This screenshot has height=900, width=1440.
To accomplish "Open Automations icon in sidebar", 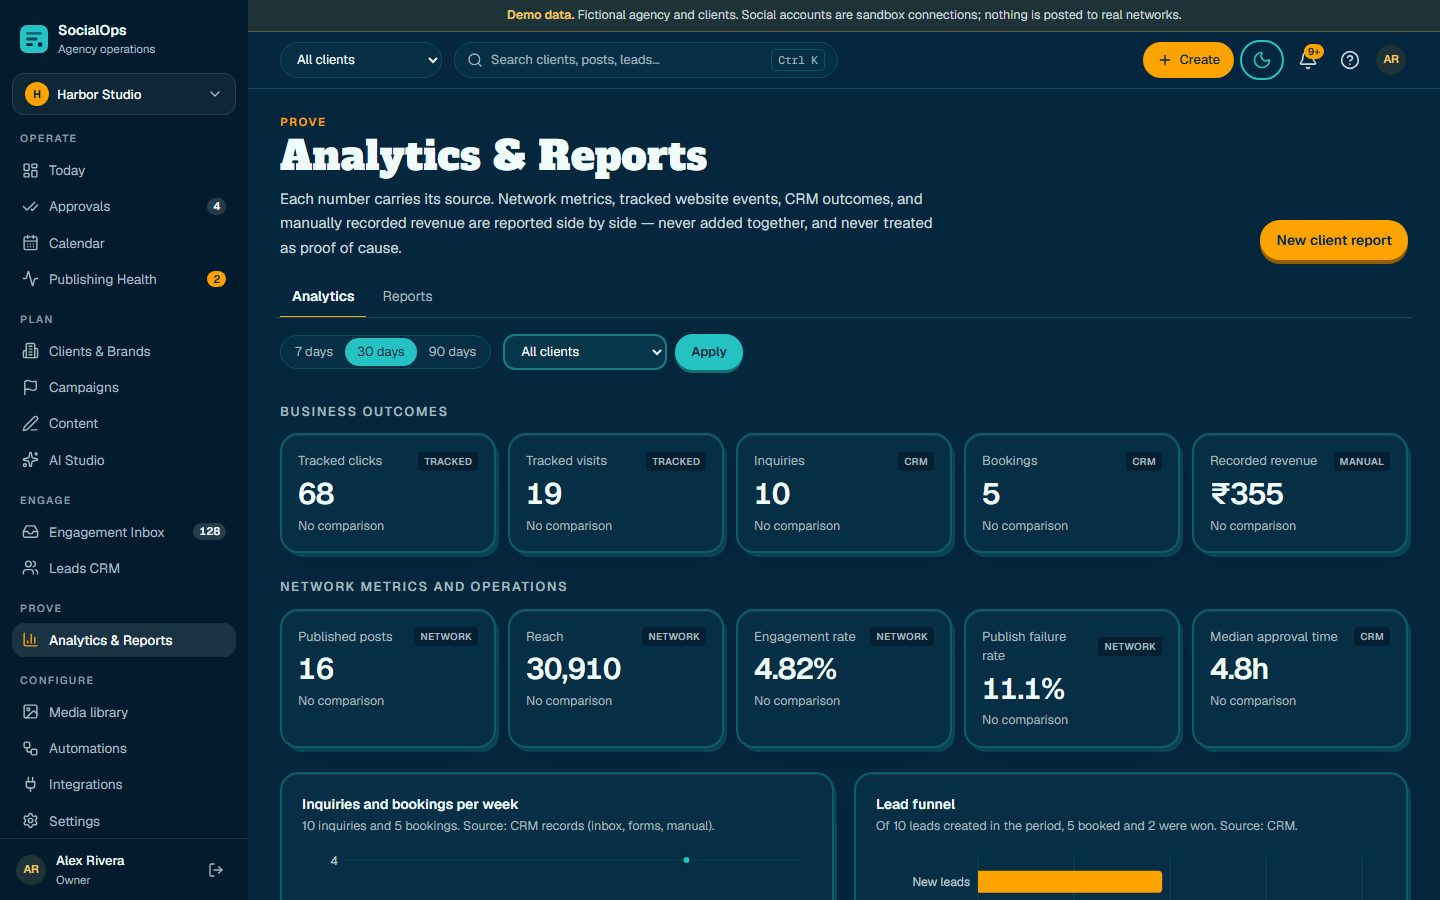I will pos(31,748).
